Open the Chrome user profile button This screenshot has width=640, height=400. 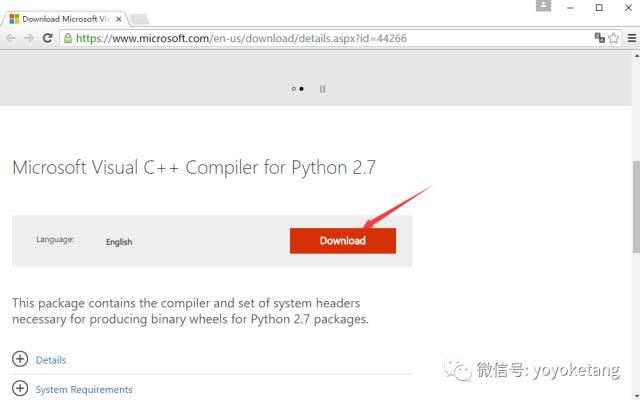543,6
